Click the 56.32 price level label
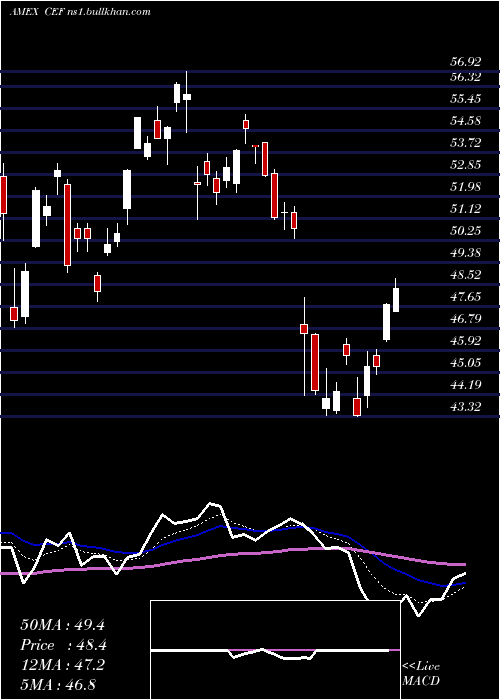The image size is (500, 700). click(465, 77)
